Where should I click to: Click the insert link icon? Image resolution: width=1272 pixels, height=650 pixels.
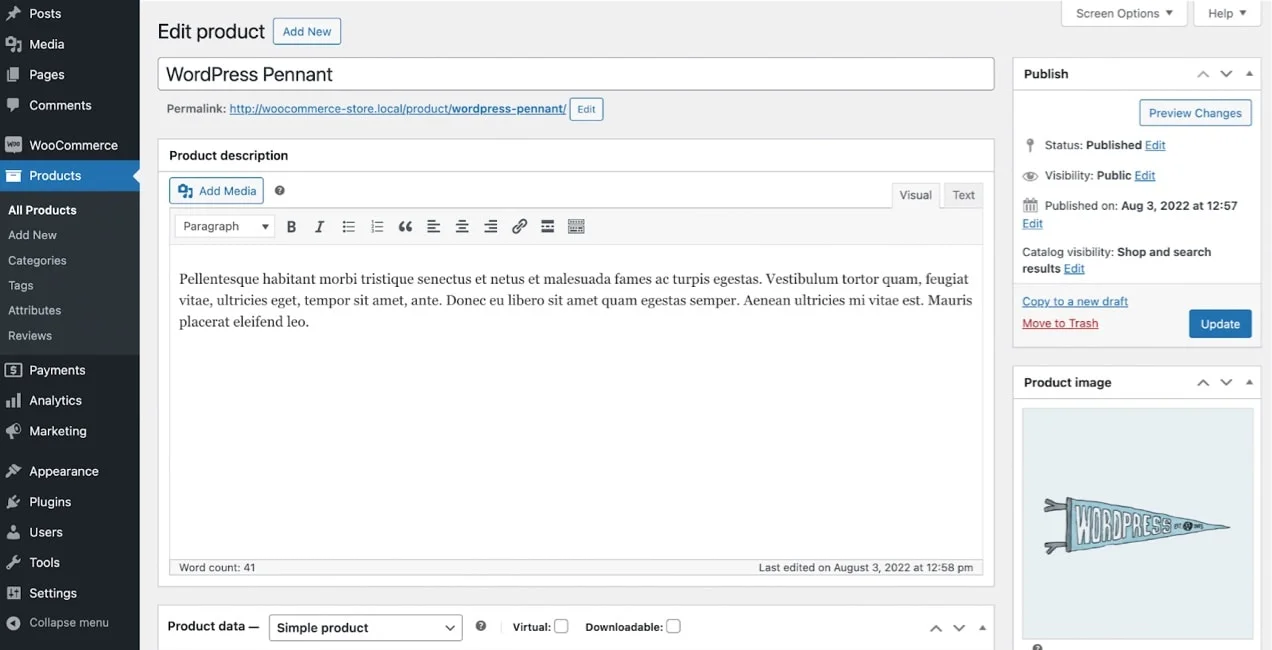coord(519,227)
